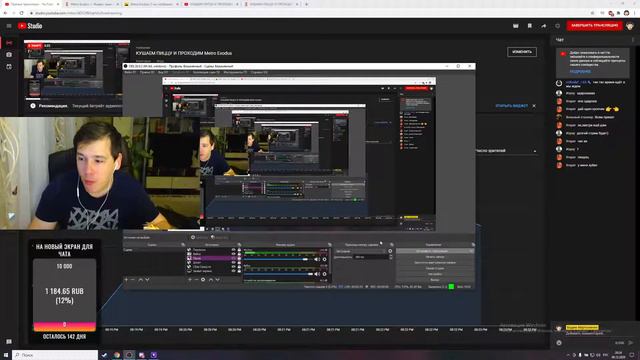Open the Файл menu in OBS
Screen dimensions: 640x360
(x=130, y=72)
